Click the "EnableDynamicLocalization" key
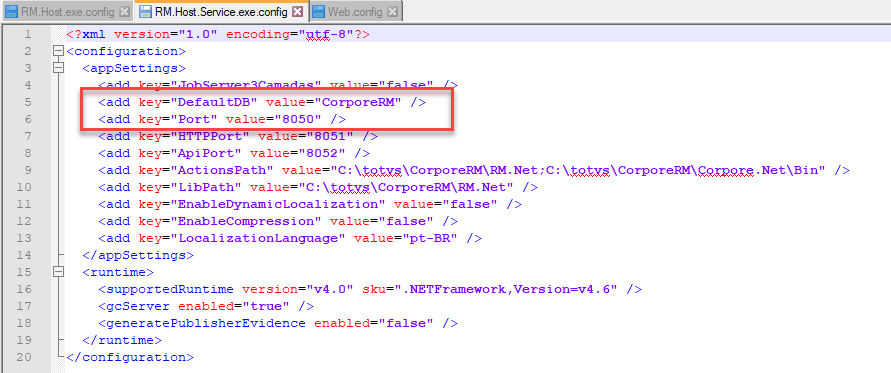Image resolution: width=891 pixels, height=373 pixels. coord(278,204)
